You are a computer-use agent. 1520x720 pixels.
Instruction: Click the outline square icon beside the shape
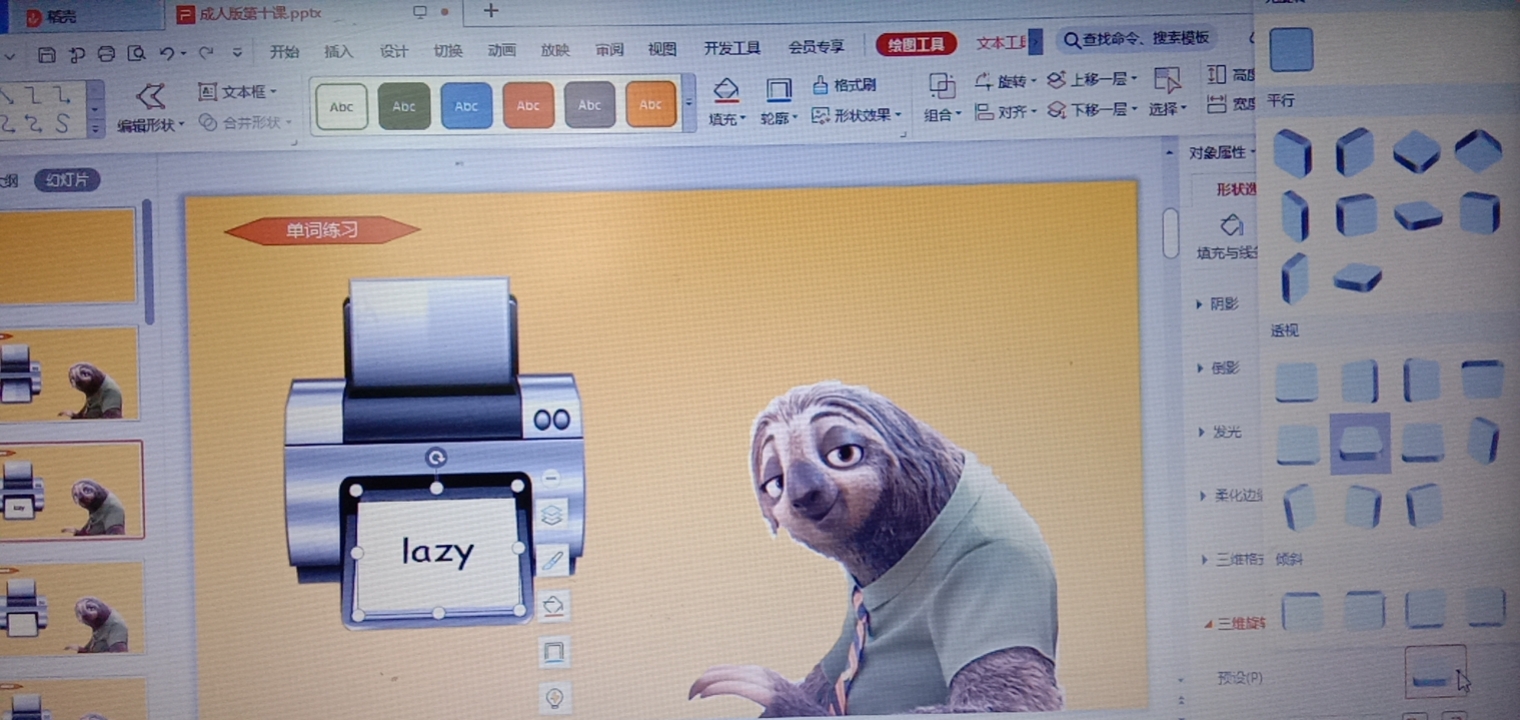[x=553, y=653]
